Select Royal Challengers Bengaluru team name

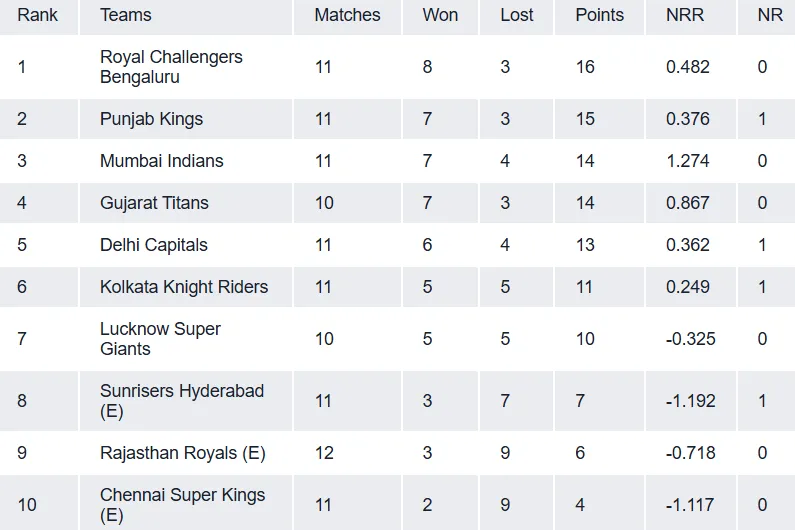(x=171, y=67)
